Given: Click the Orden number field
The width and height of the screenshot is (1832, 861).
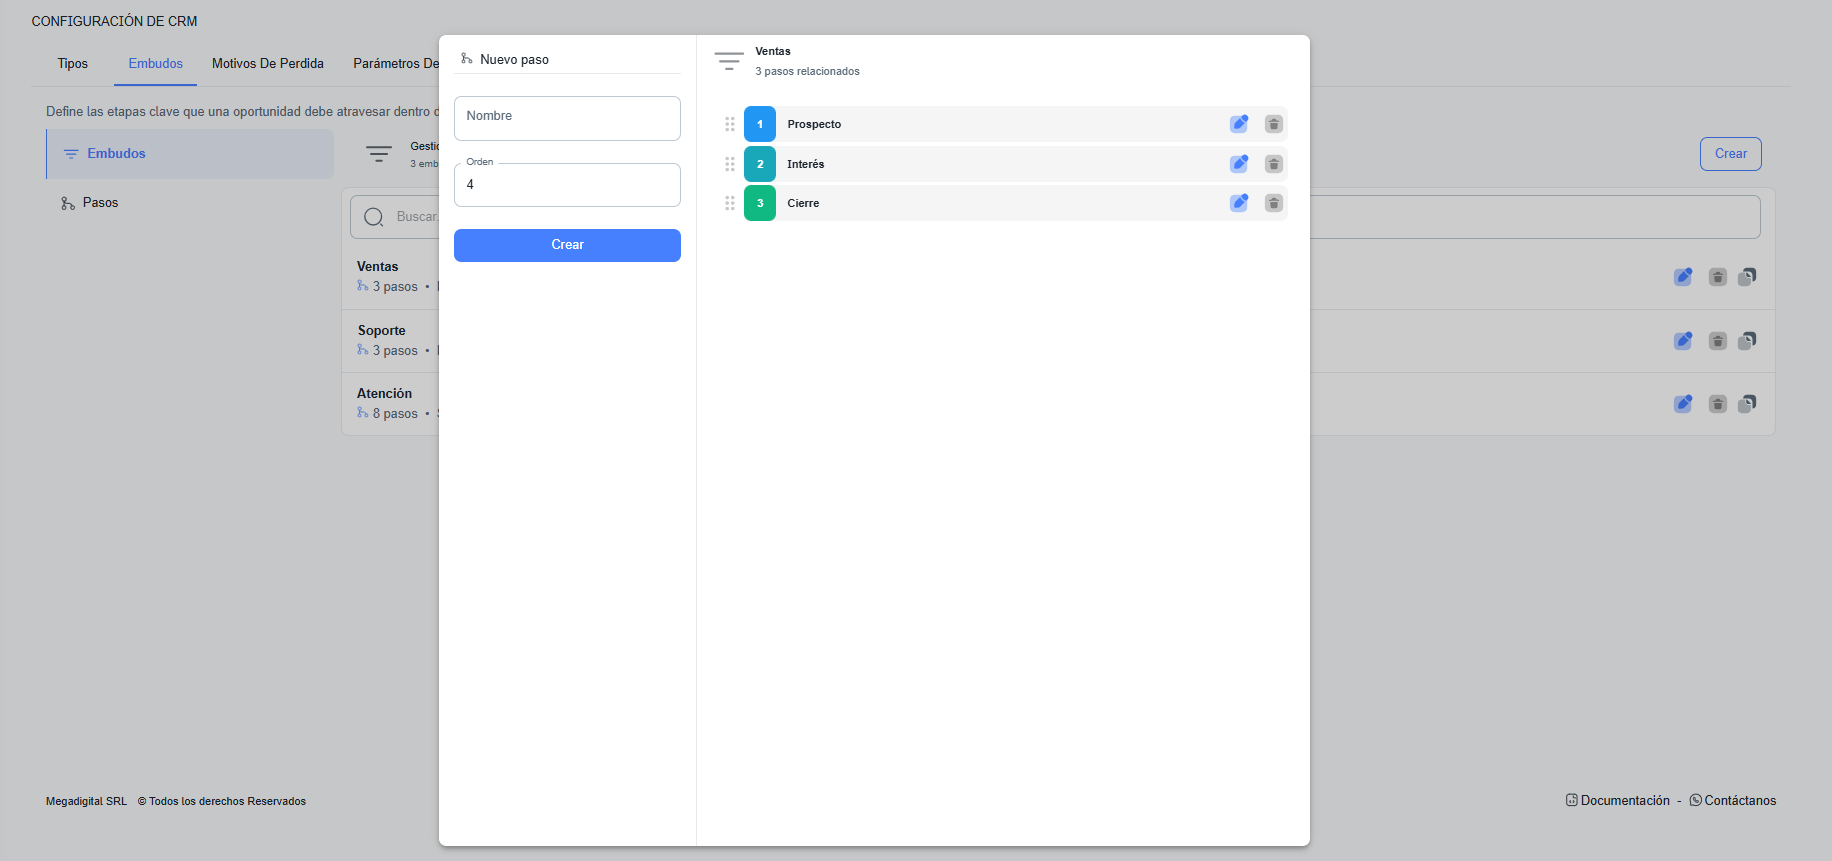Looking at the screenshot, I should click(567, 185).
